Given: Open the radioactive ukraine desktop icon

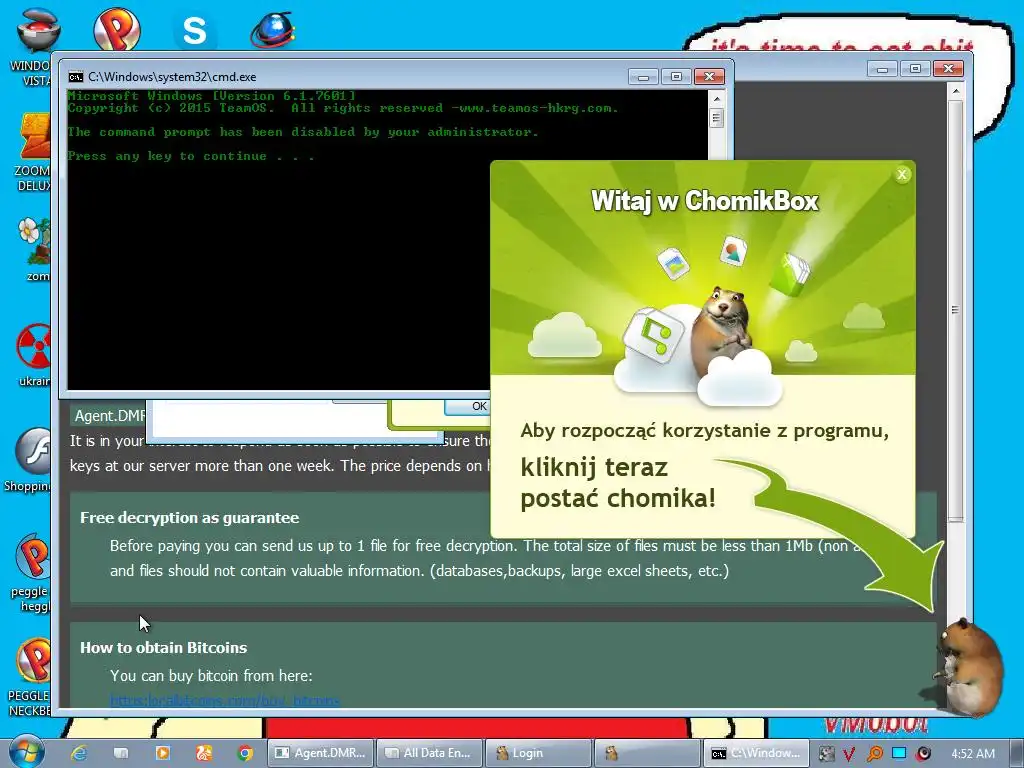Looking at the screenshot, I should 34,355.
